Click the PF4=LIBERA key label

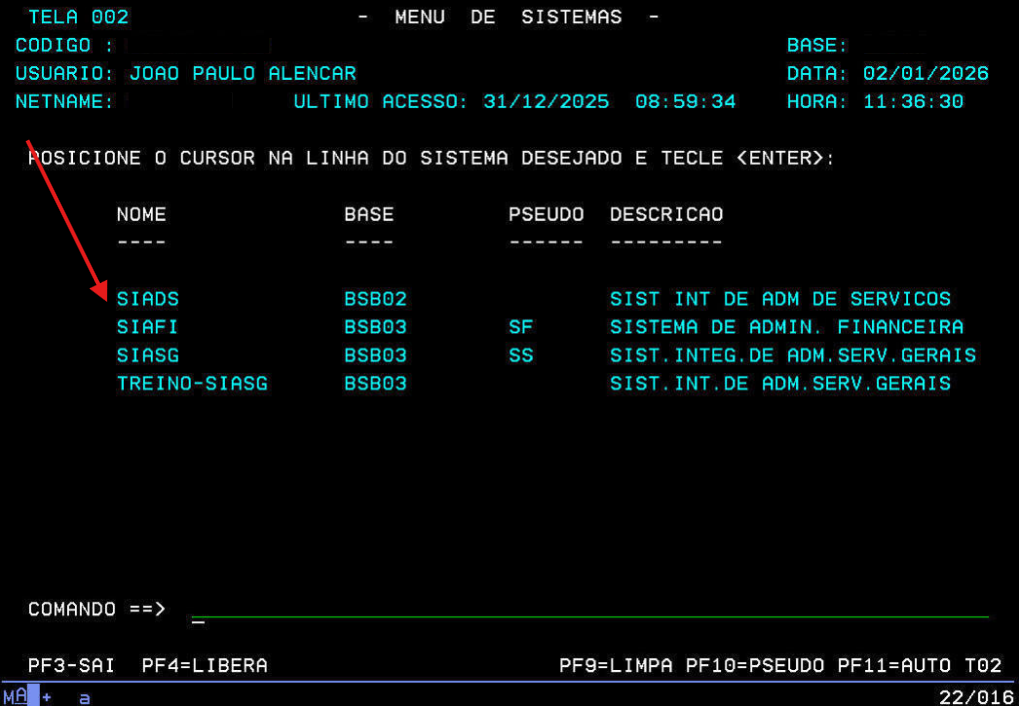coord(205,666)
